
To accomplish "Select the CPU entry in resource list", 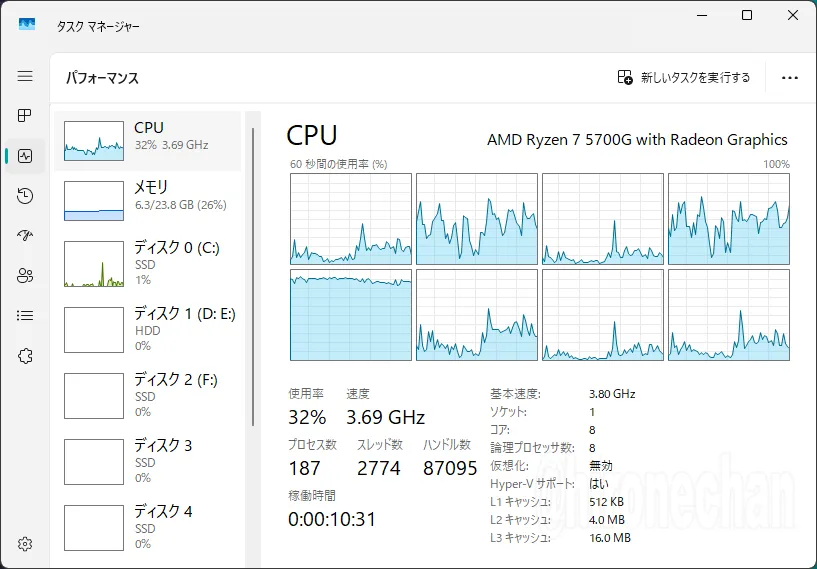I will point(147,141).
